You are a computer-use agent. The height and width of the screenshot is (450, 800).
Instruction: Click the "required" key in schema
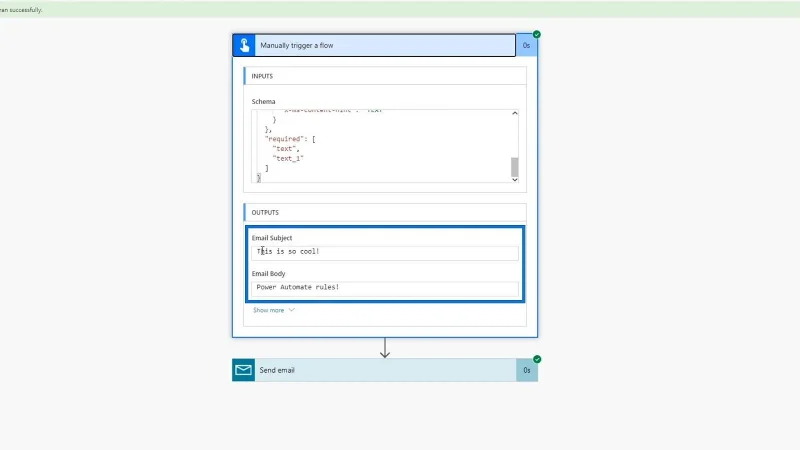point(286,139)
